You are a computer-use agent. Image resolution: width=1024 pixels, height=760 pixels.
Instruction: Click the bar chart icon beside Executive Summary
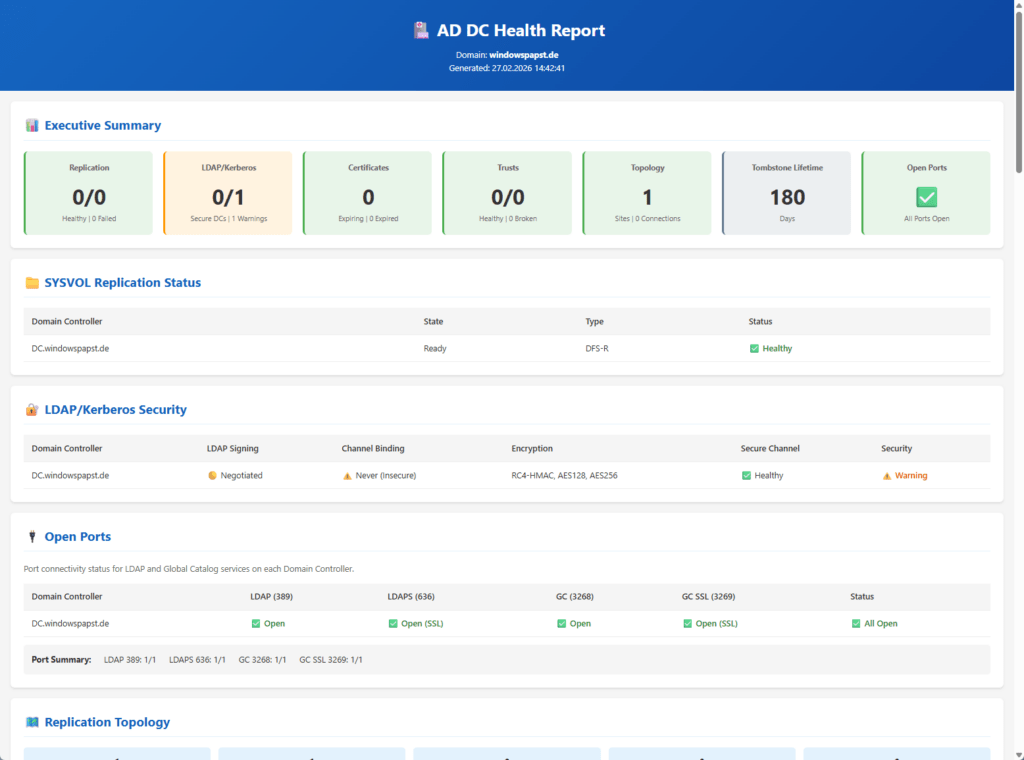[31, 125]
